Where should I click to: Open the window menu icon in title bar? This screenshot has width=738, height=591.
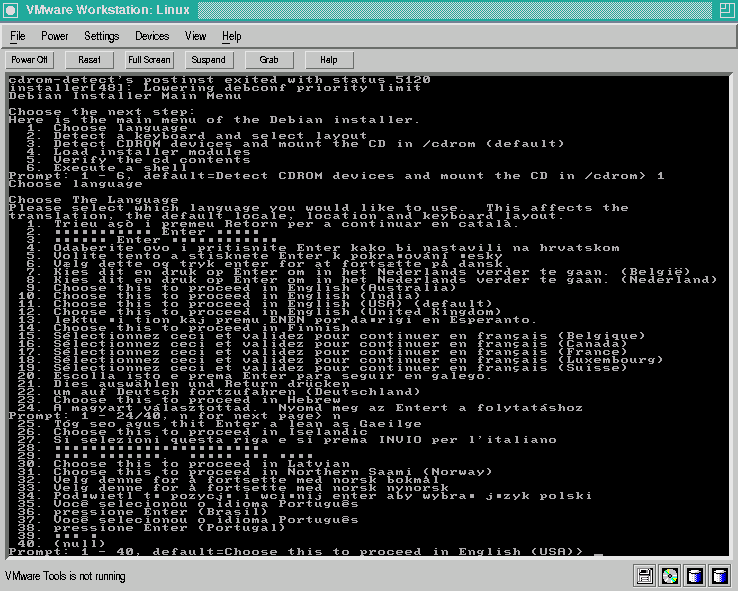(10, 10)
